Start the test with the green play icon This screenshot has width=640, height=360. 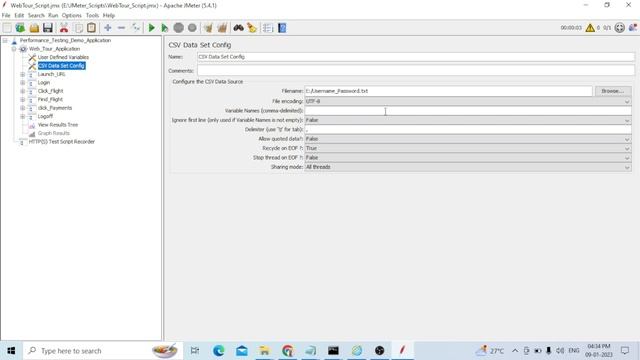tap(151, 28)
